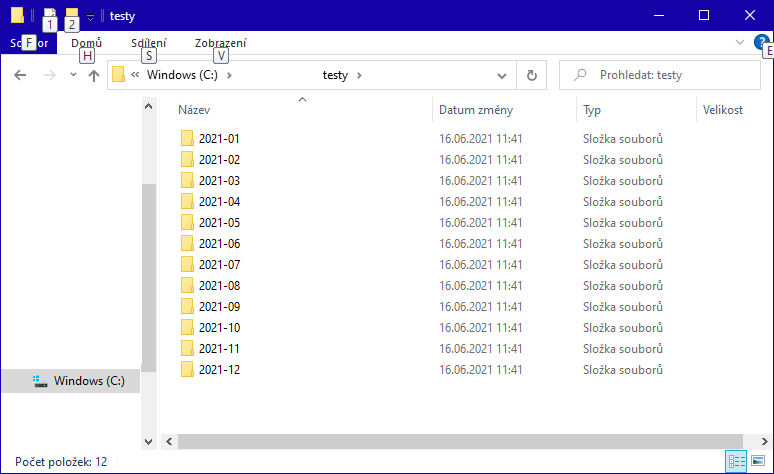Switch to Details view icon in status bar
774x474 pixels.
tap(737, 461)
